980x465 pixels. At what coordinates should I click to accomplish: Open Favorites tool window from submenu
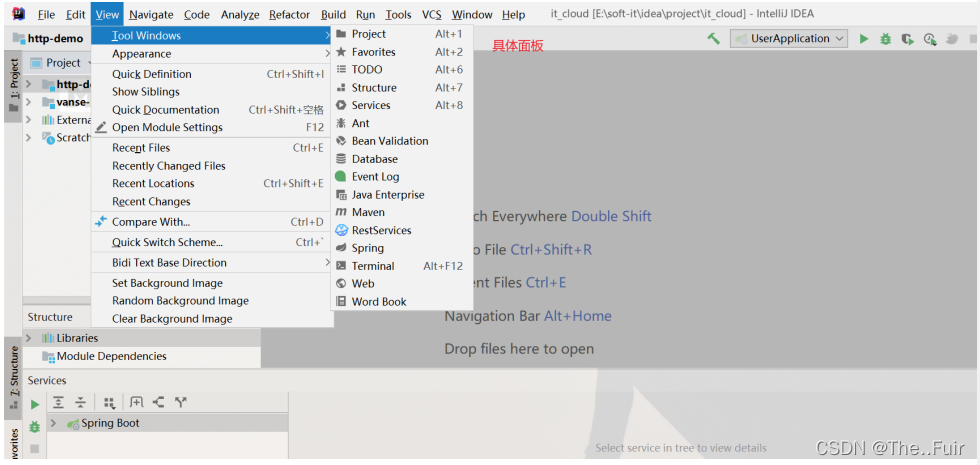tap(402, 52)
